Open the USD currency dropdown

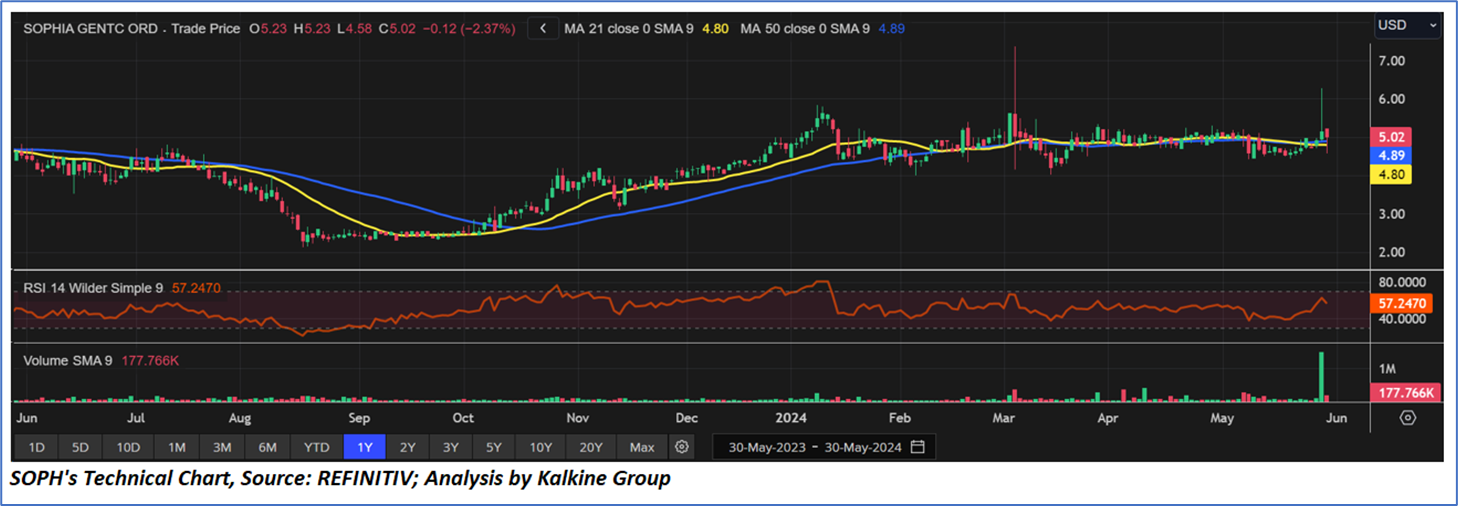coord(1406,25)
